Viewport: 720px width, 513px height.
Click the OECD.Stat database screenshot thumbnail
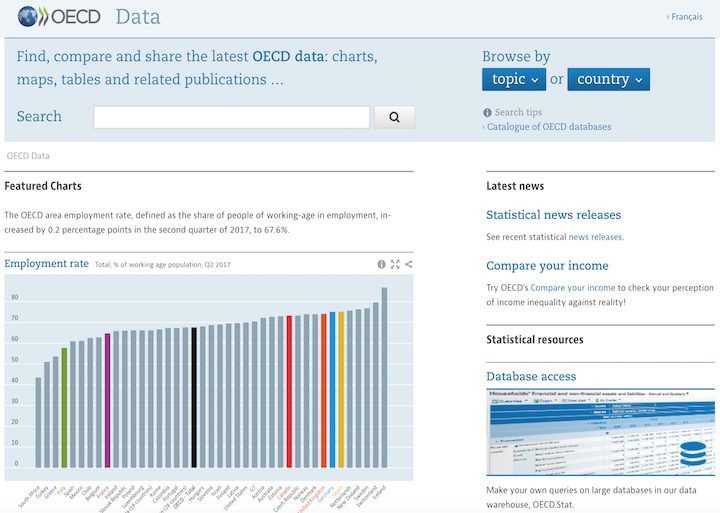pyautogui.click(x=600, y=433)
